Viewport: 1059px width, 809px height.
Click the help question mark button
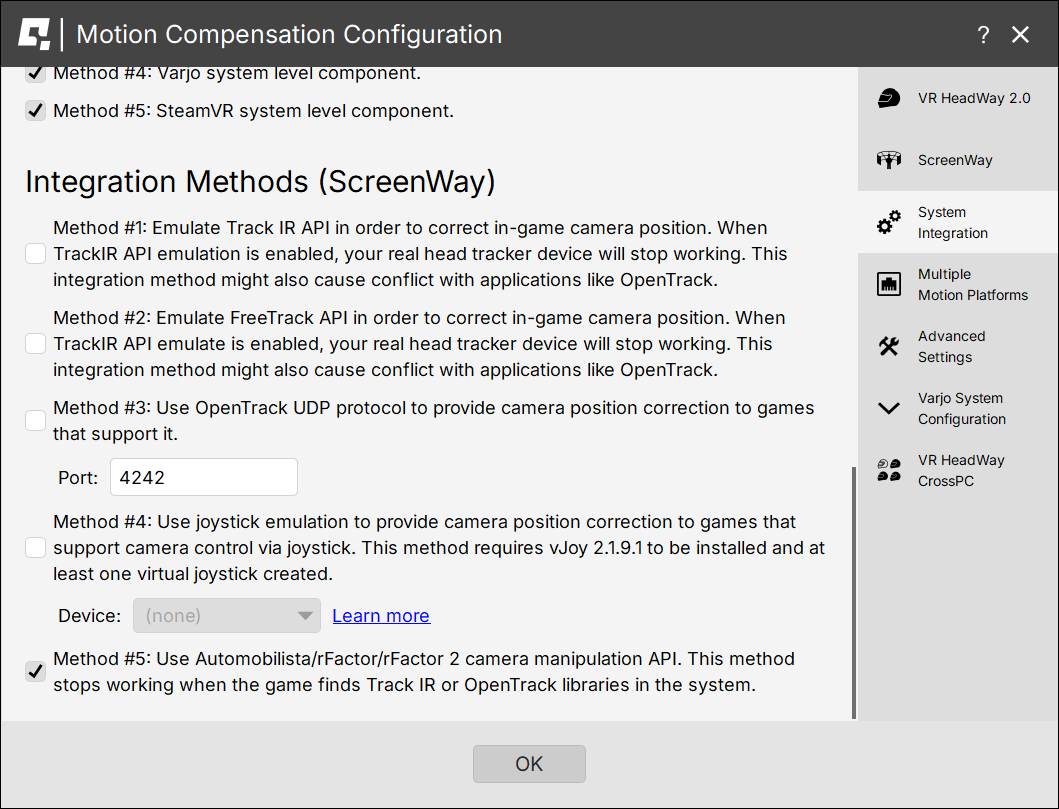(983, 35)
